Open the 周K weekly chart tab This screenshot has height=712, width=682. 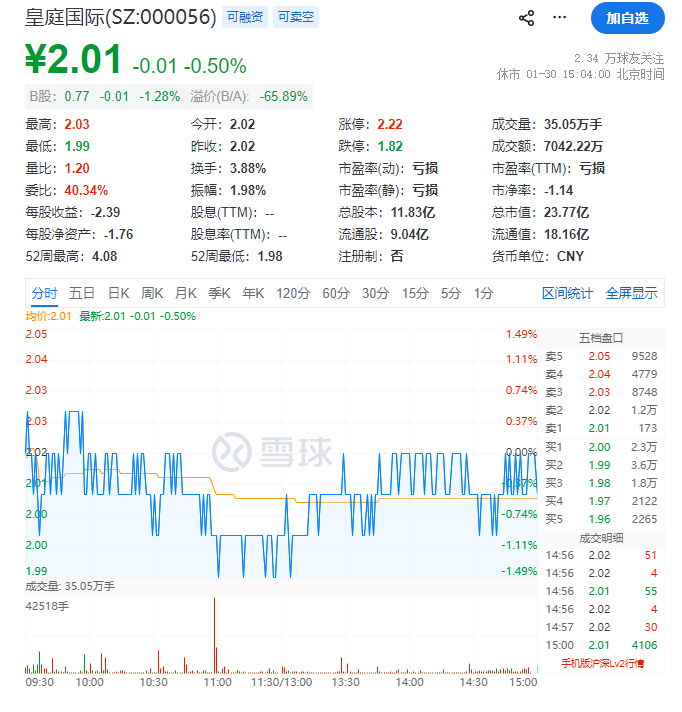coord(152,293)
